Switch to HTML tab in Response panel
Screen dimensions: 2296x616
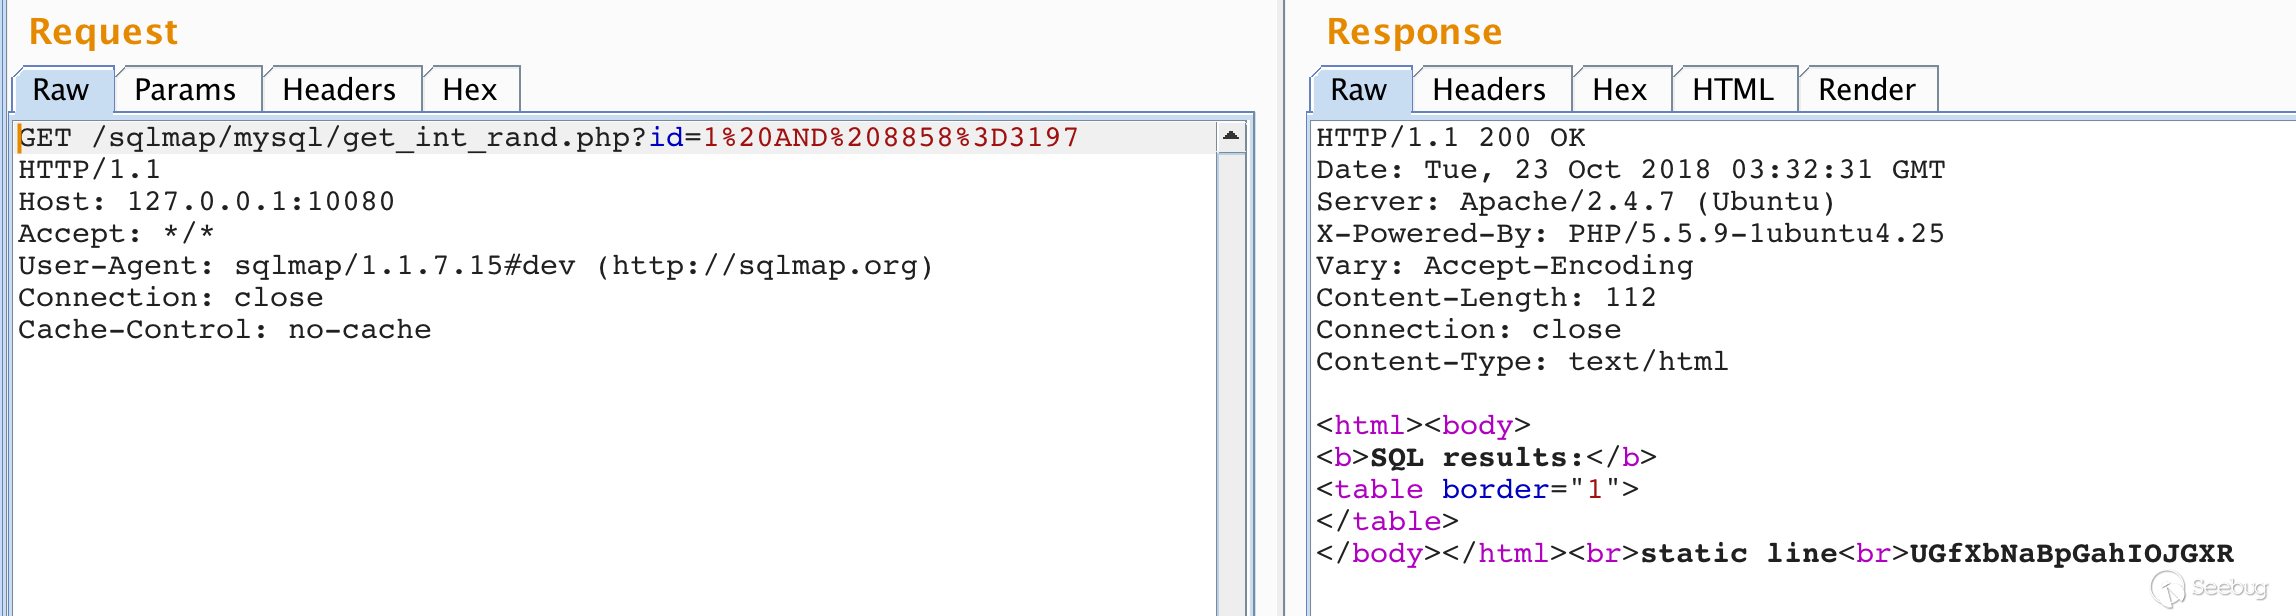[1734, 90]
